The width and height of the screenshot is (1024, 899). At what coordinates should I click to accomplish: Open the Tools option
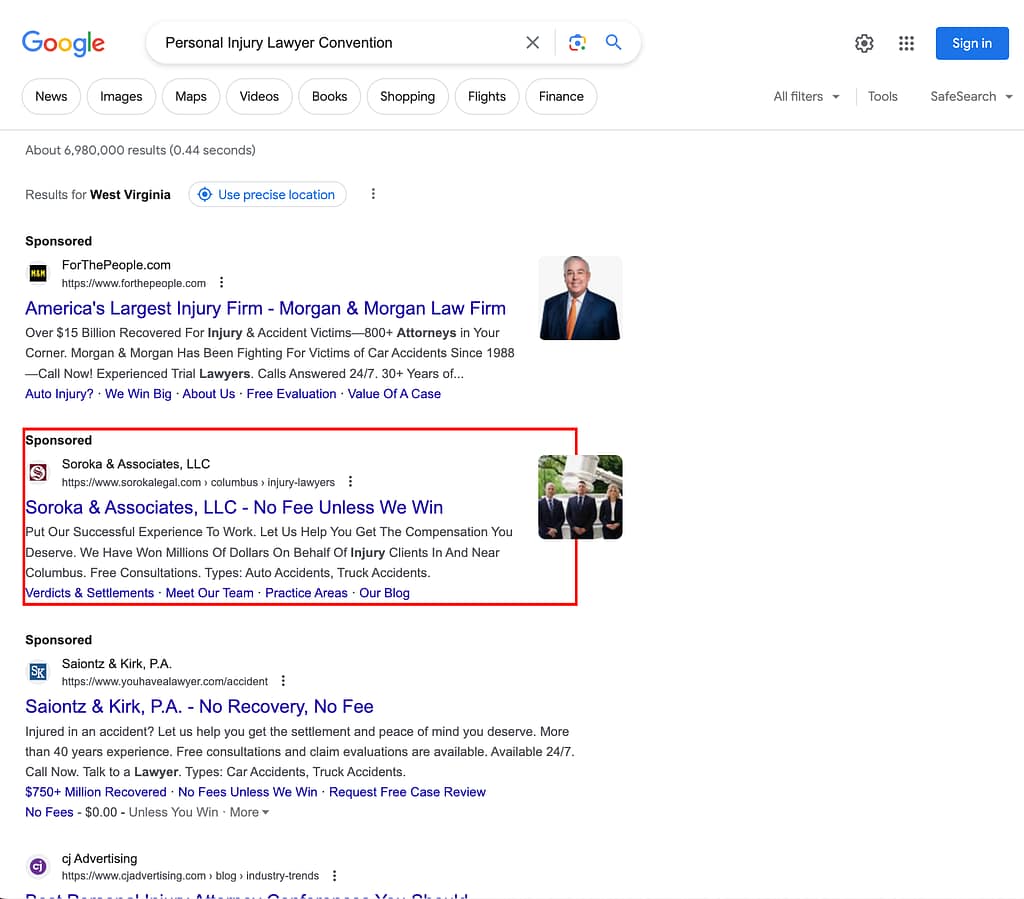882,96
